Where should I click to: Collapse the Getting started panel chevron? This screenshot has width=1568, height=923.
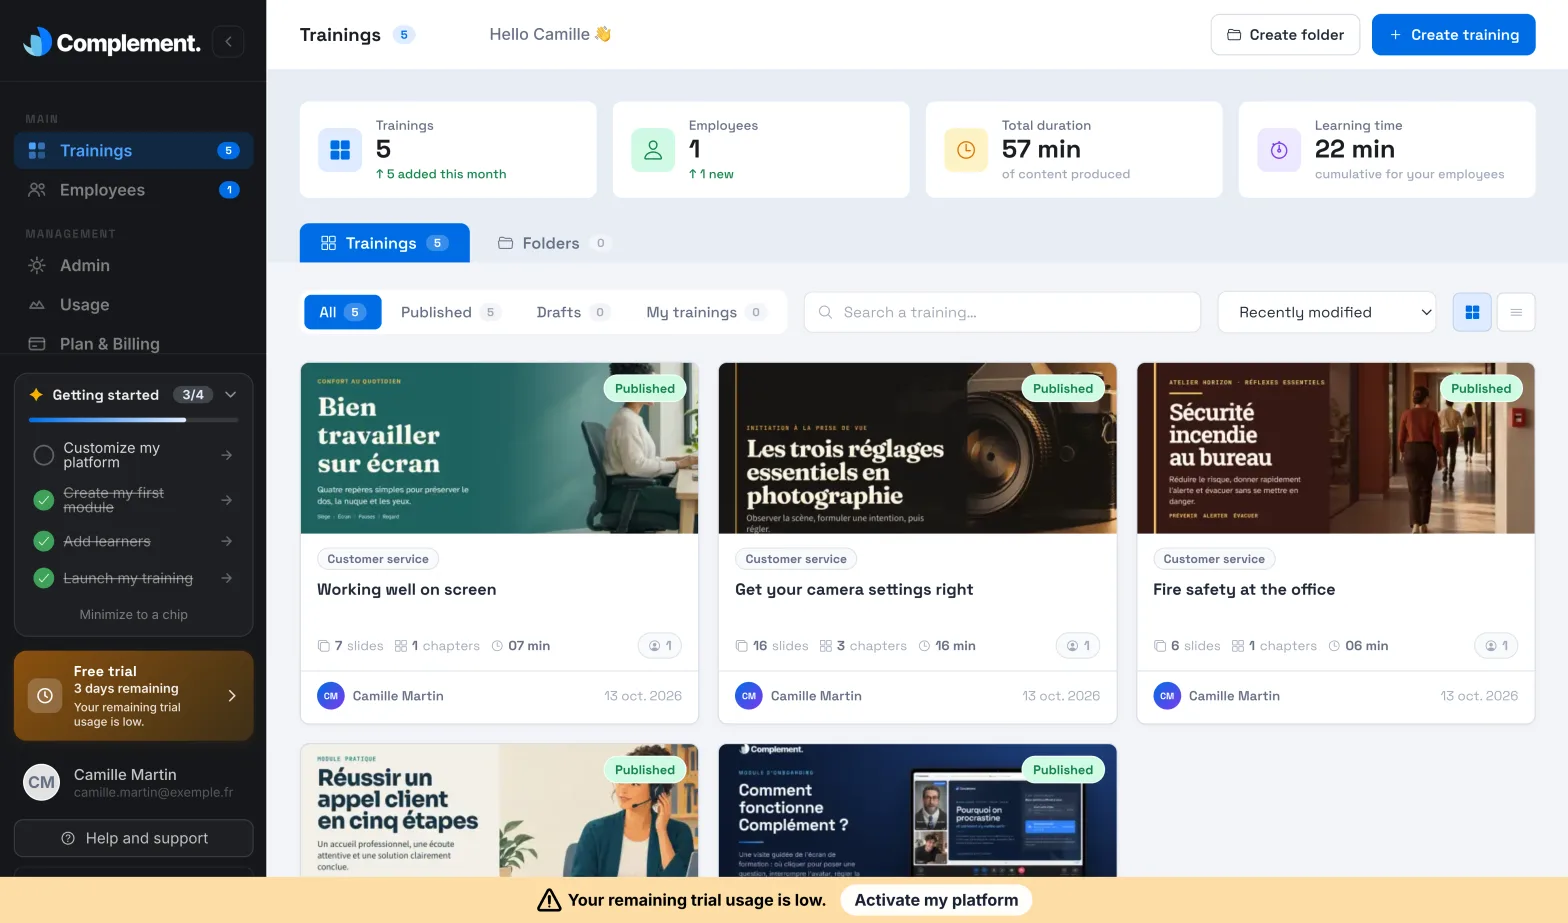231,395
